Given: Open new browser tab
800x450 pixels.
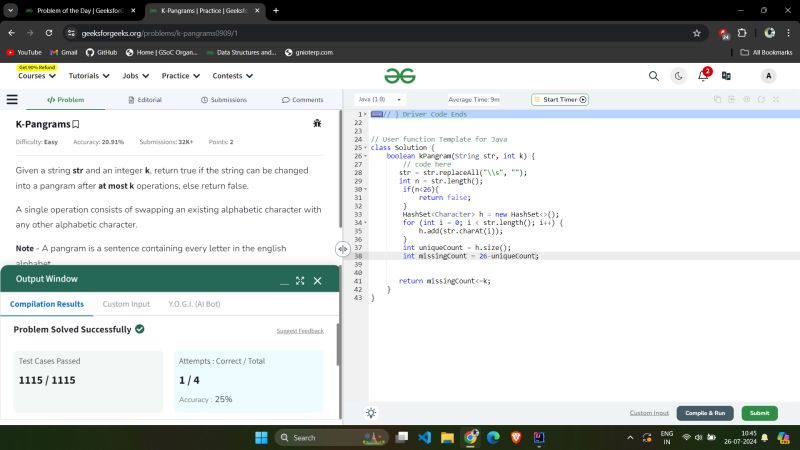Looking at the screenshot, I should [276, 10].
